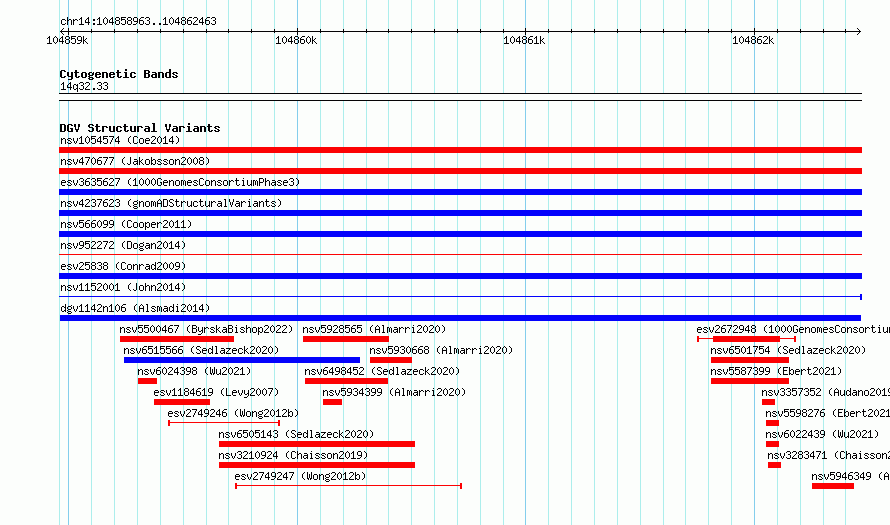Click the nsv3283471 variant label
The height and width of the screenshot is (525, 890).
tap(829, 455)
